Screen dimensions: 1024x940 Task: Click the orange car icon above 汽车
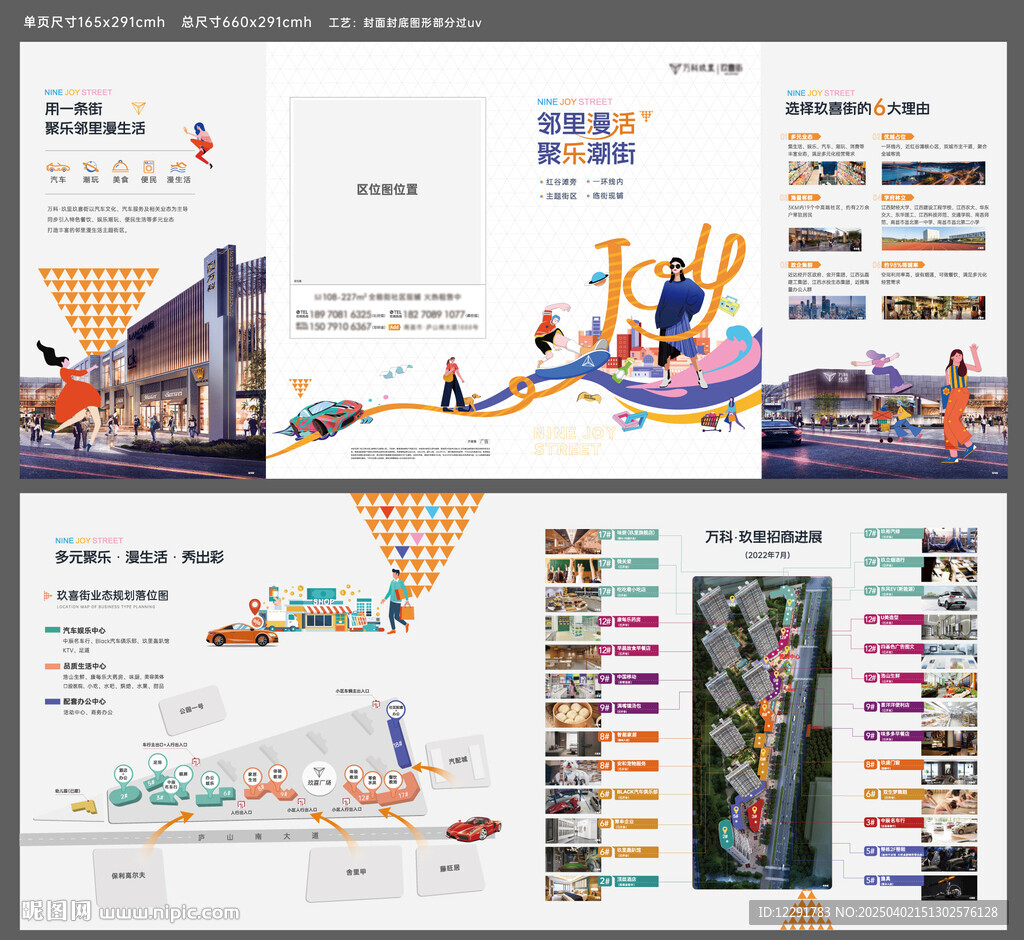tap(57, 167)
